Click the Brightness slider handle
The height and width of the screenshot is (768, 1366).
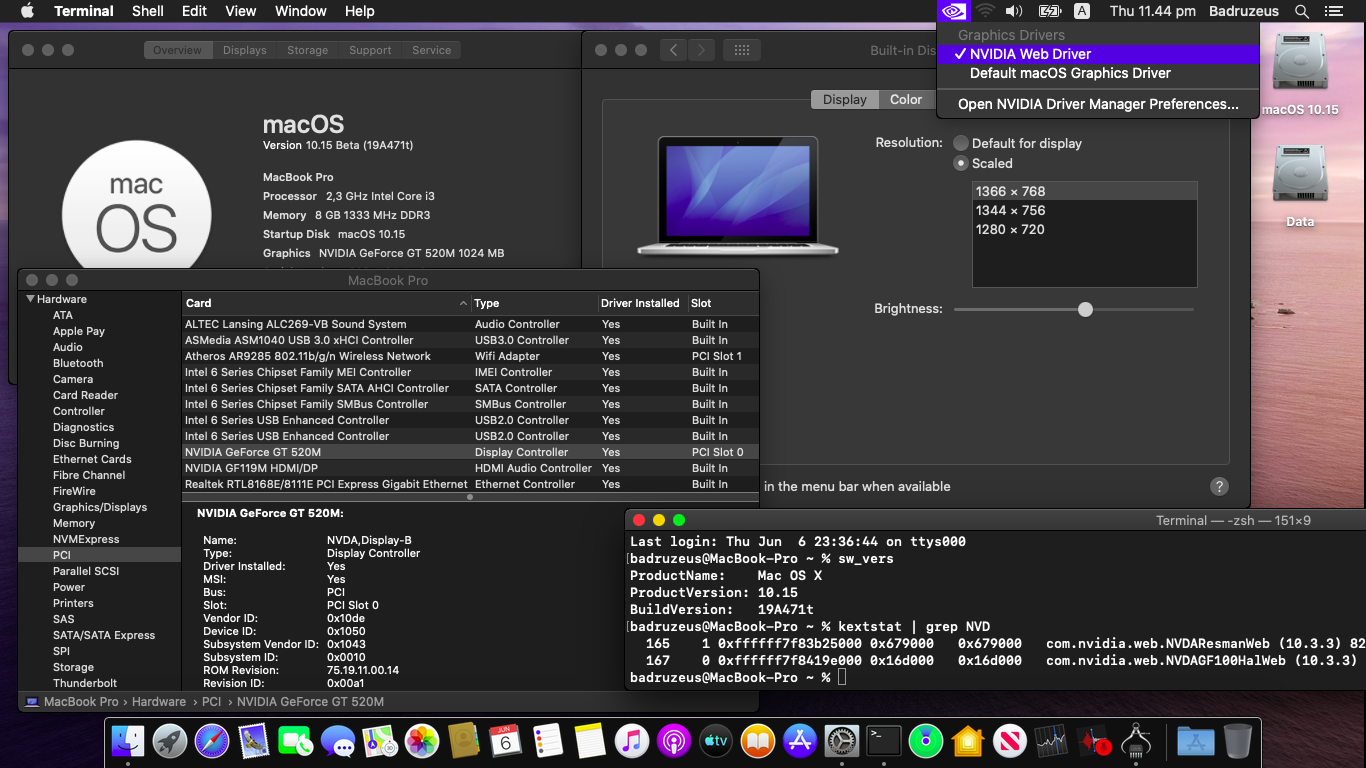click(1085, 309)
